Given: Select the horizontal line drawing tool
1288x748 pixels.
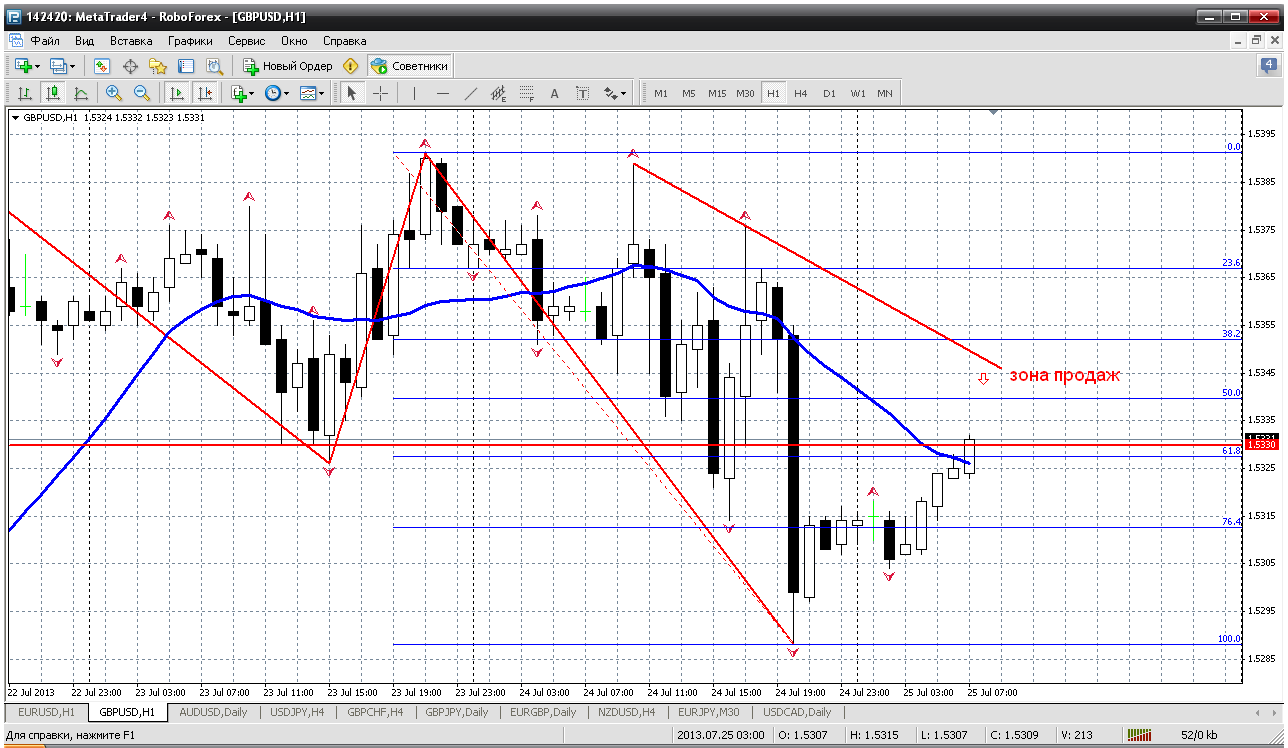Looking at the screenshot, I should [443, 93].
